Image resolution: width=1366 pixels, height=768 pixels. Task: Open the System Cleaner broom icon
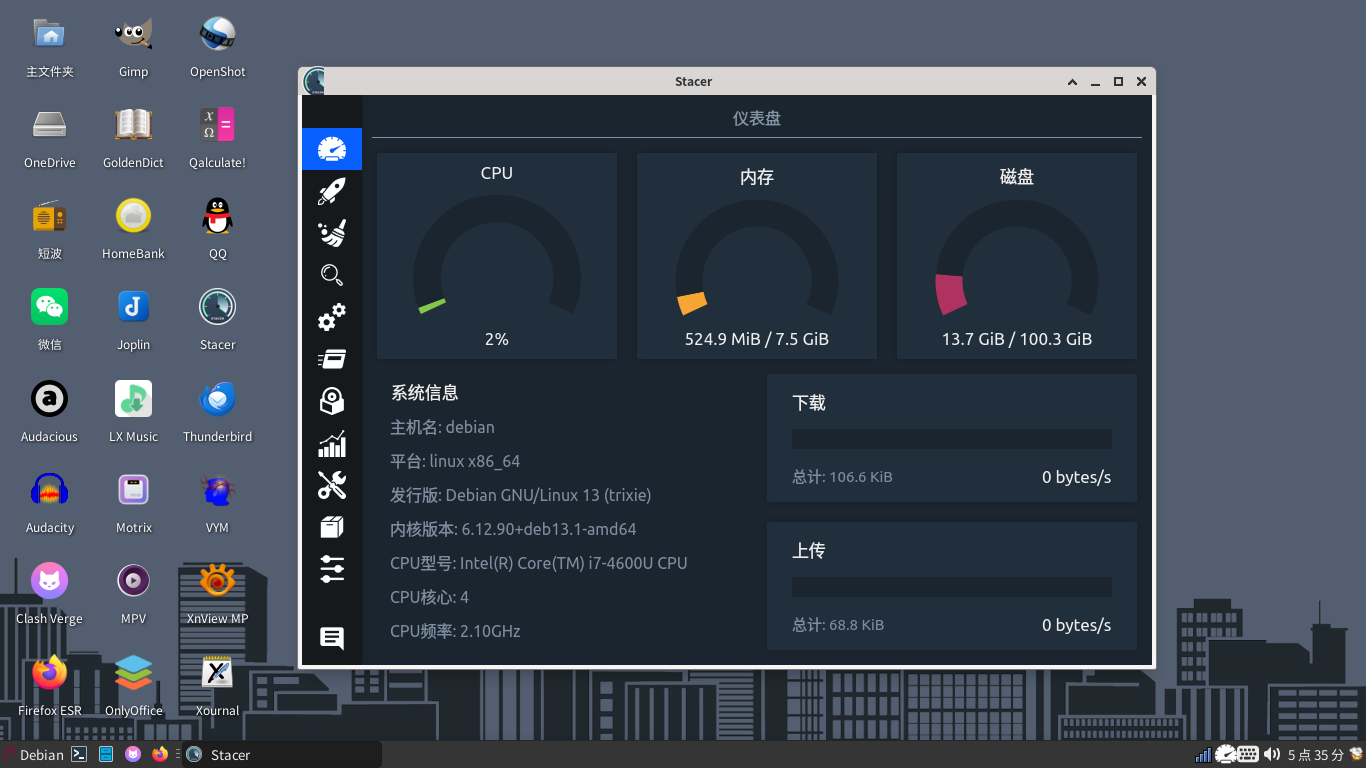332,233
